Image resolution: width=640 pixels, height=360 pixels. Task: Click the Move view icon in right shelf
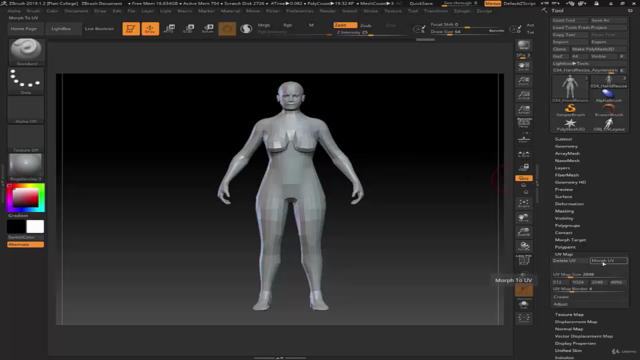pyautogui.click(x=524, y=218)
